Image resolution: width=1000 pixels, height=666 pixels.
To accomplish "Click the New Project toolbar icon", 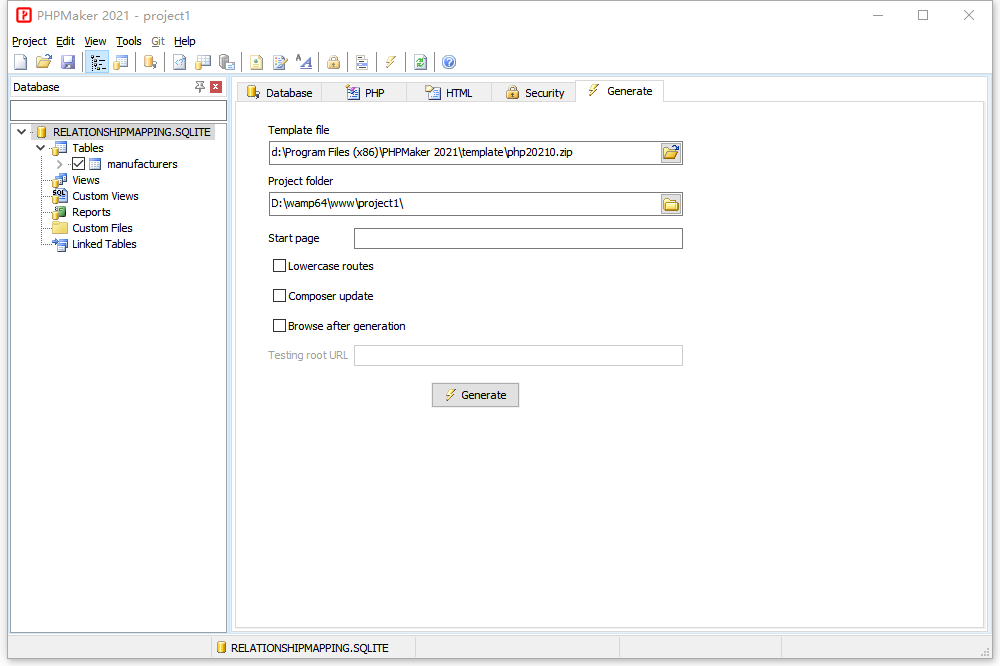I will click(20, 62).
